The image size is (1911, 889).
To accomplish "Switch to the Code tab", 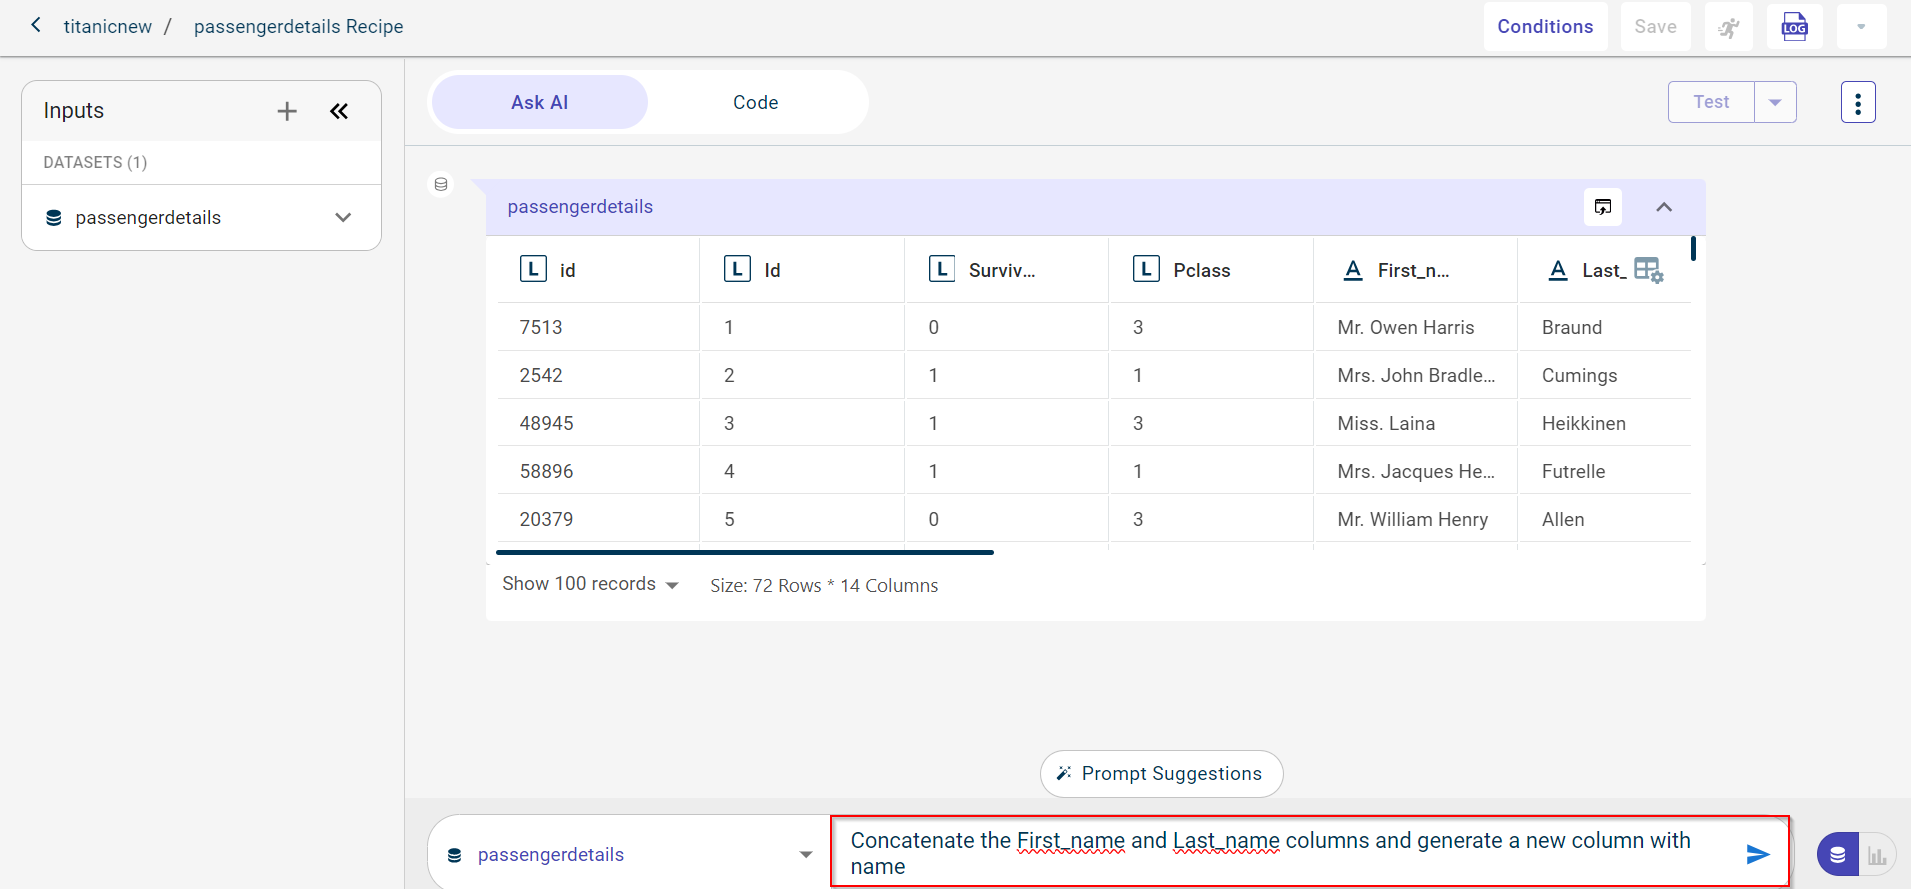I will (755, 102).
